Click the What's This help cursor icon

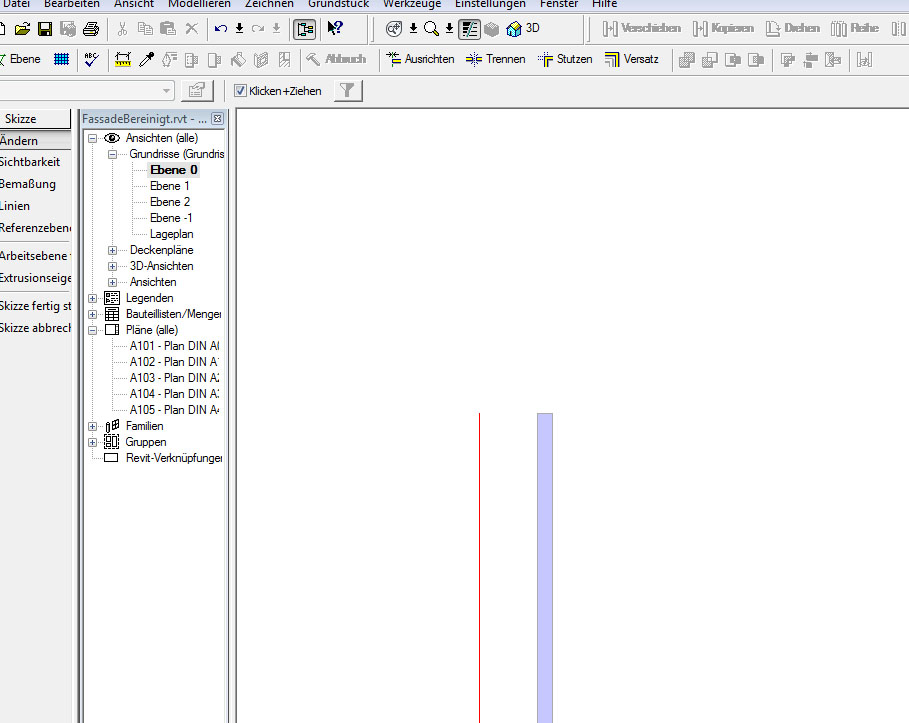[x=335, y=28]
